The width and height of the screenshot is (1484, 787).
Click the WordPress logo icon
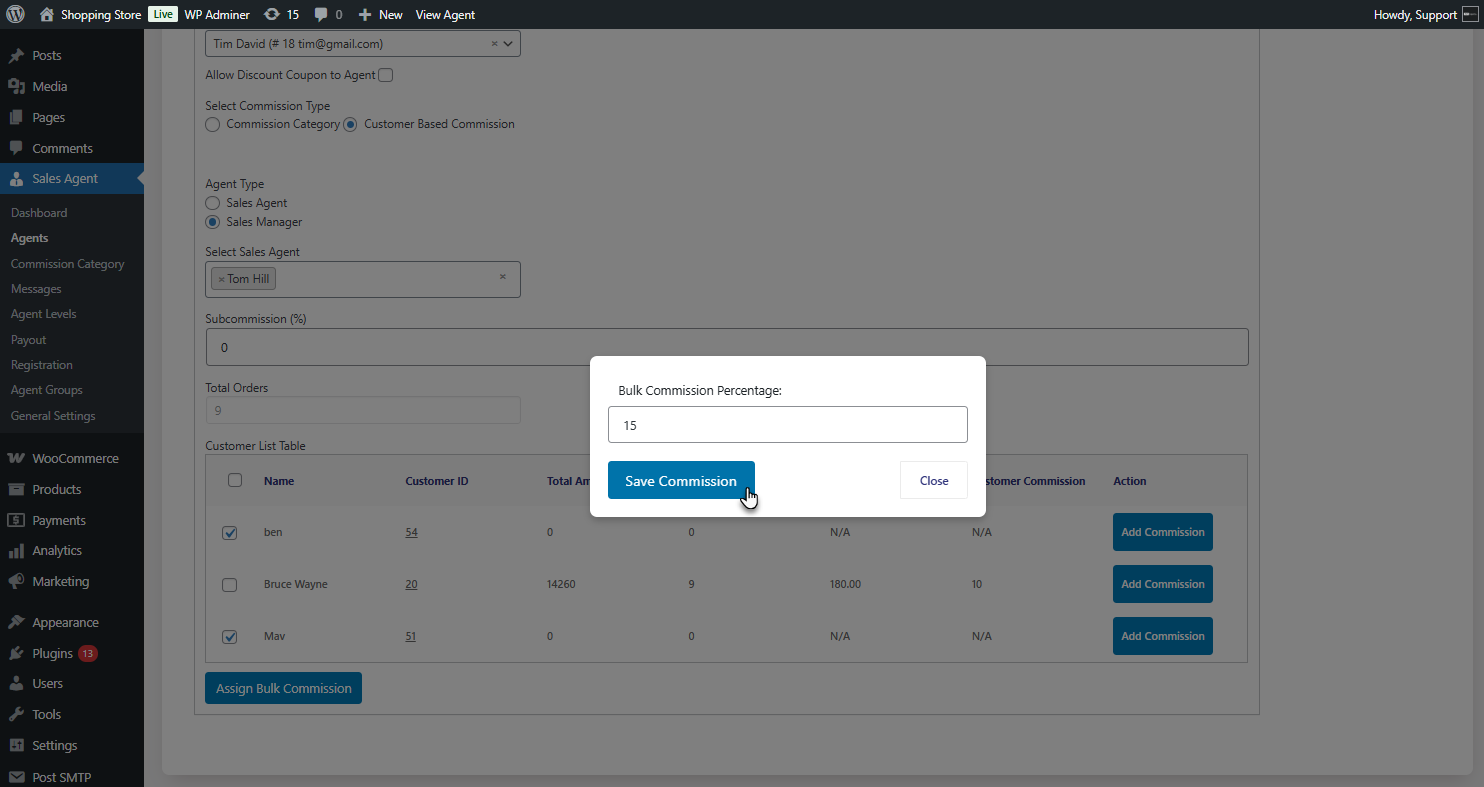tap(15, 14)
